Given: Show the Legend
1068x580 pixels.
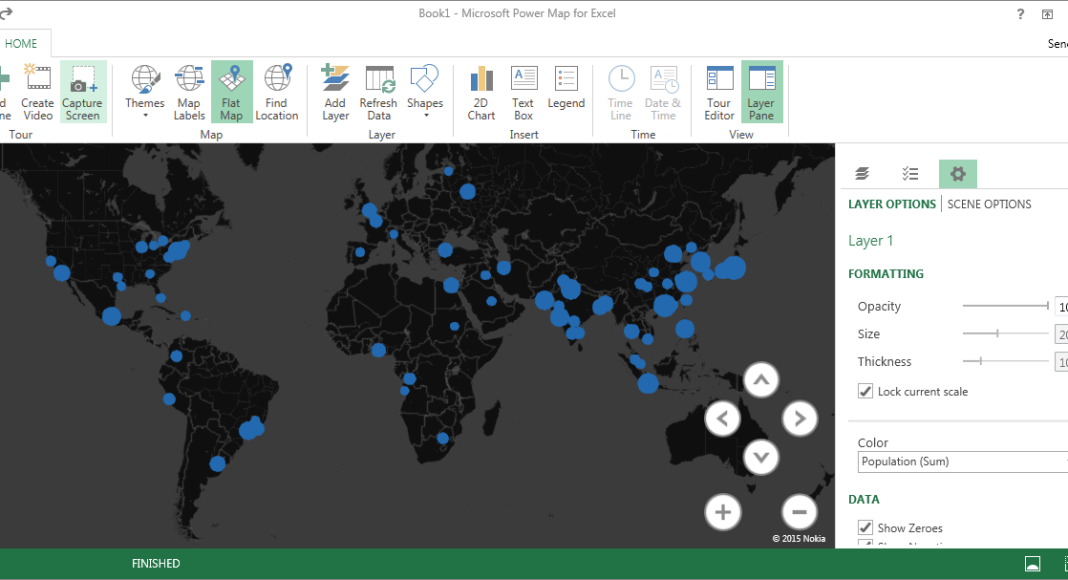Looking at the screenshot, I should pyautogui.click(x=566, y=88).
